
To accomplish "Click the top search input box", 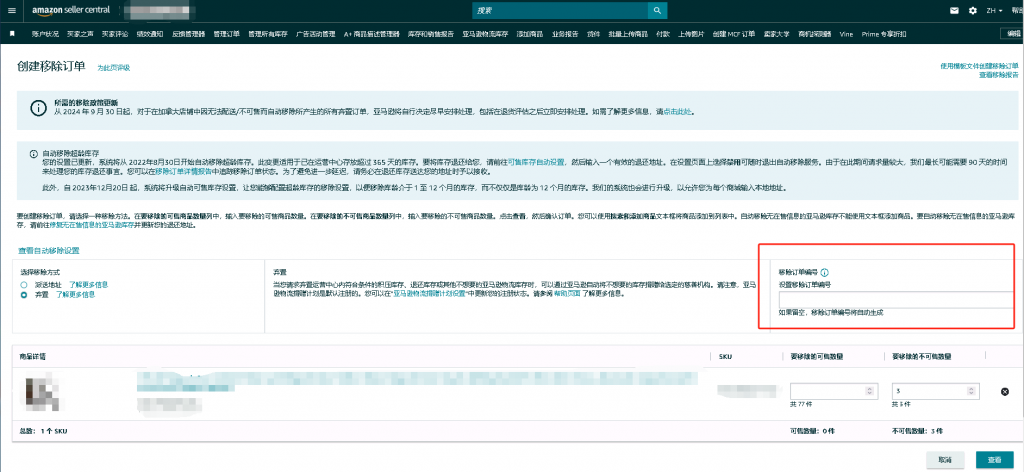I will (x=560, y=10).
